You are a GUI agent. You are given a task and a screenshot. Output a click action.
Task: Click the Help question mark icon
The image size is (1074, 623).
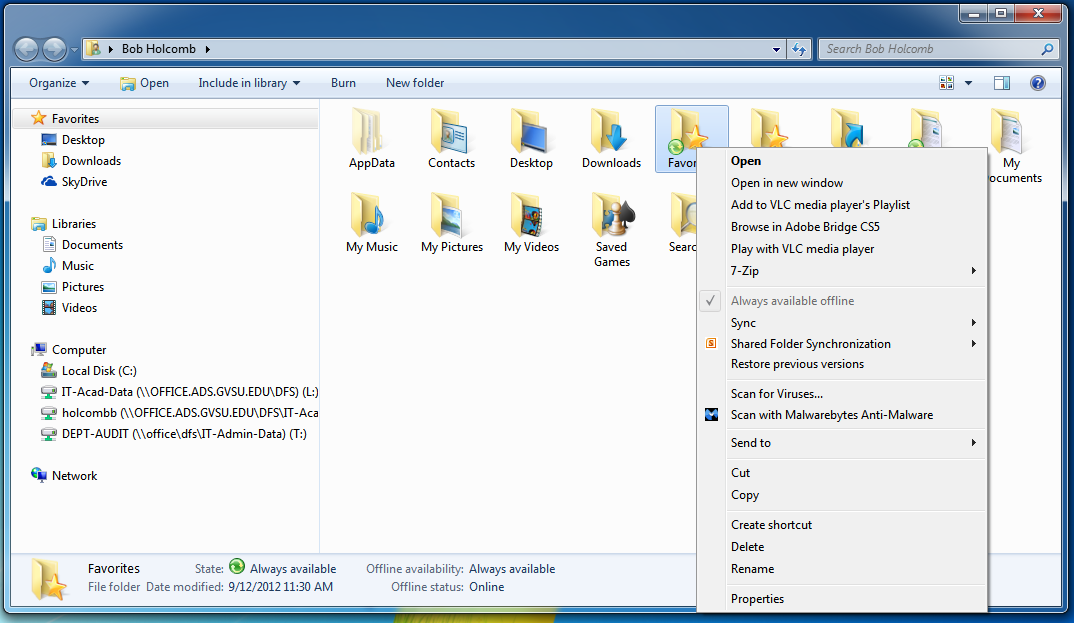tap(1038, 83)
